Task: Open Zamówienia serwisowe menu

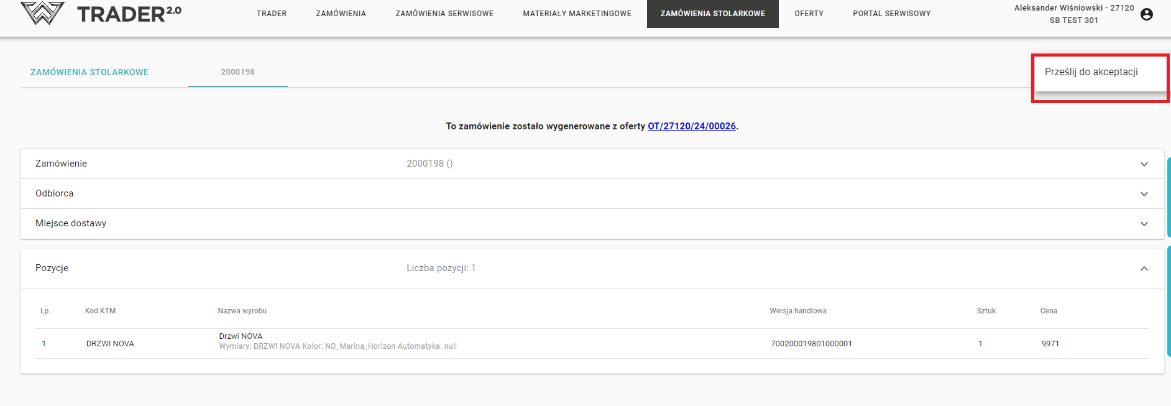Action: 444,14
